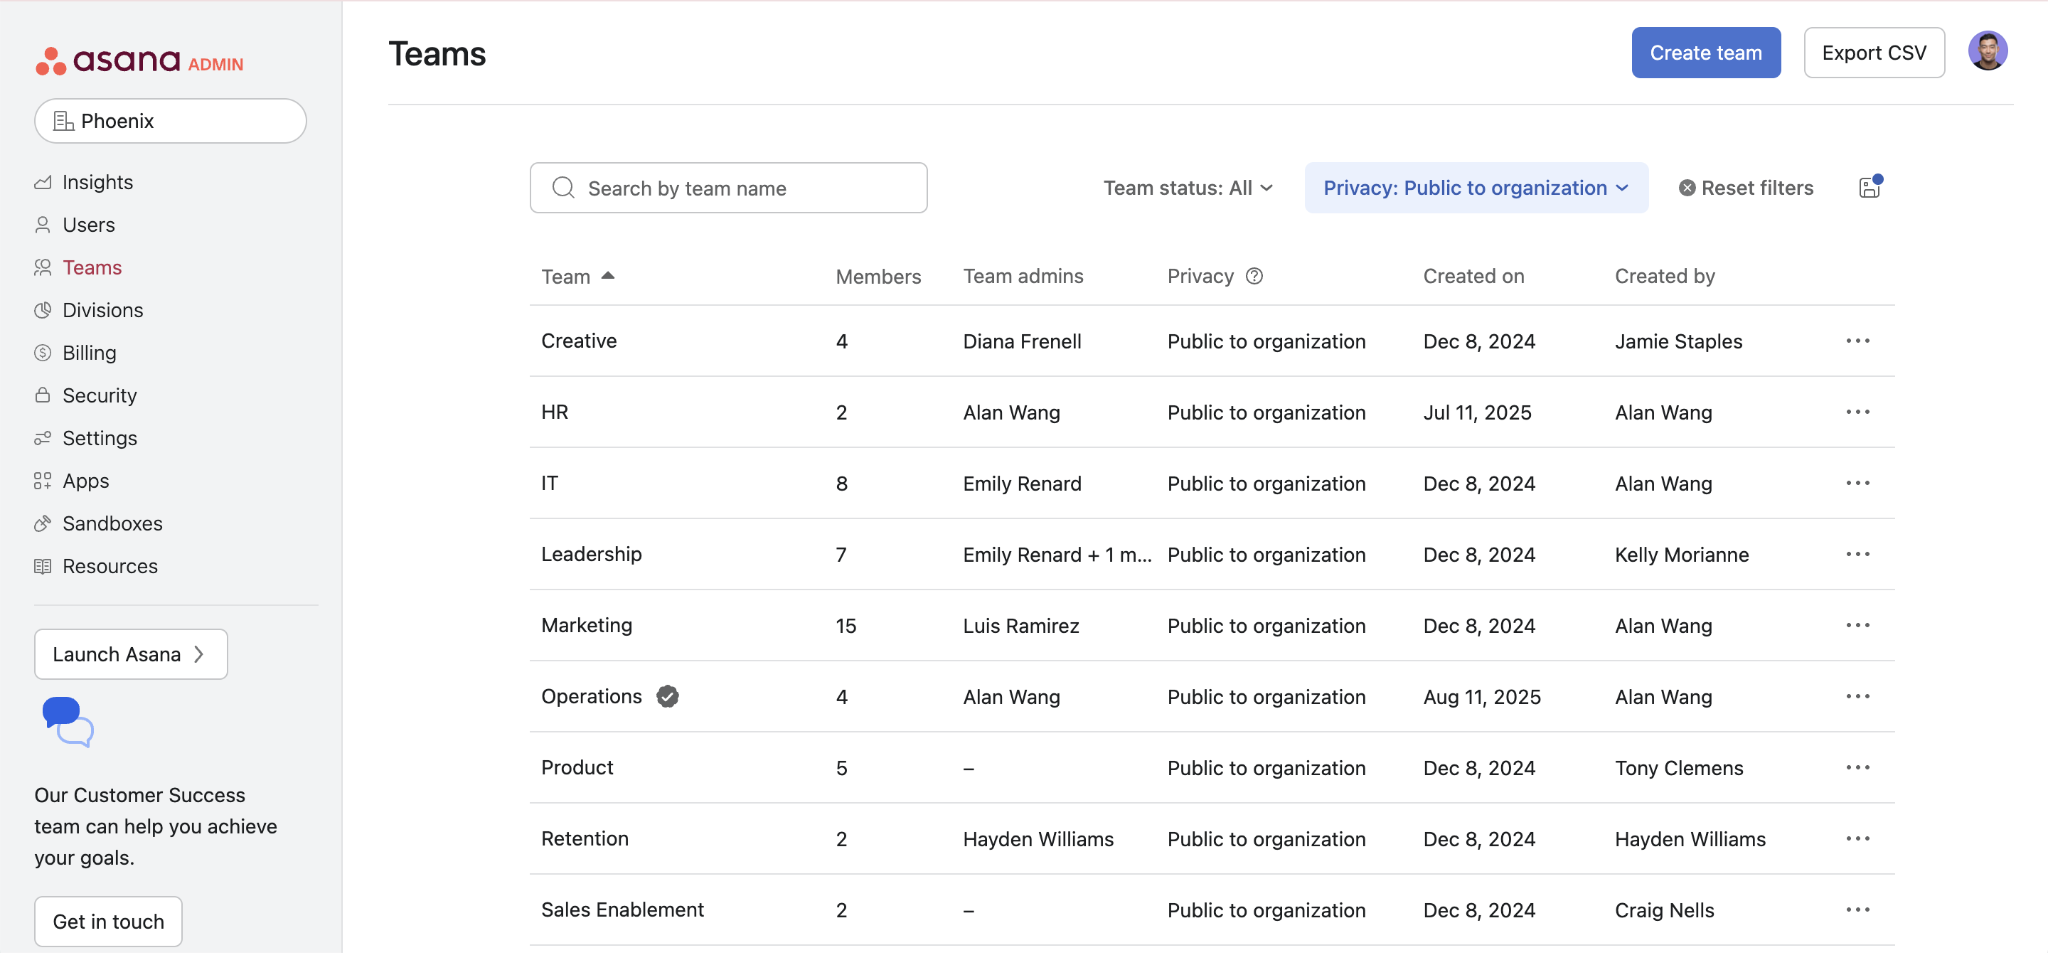Open the more options menu for IT team
2048x953 pixels.
click(x=1858, y=483)
